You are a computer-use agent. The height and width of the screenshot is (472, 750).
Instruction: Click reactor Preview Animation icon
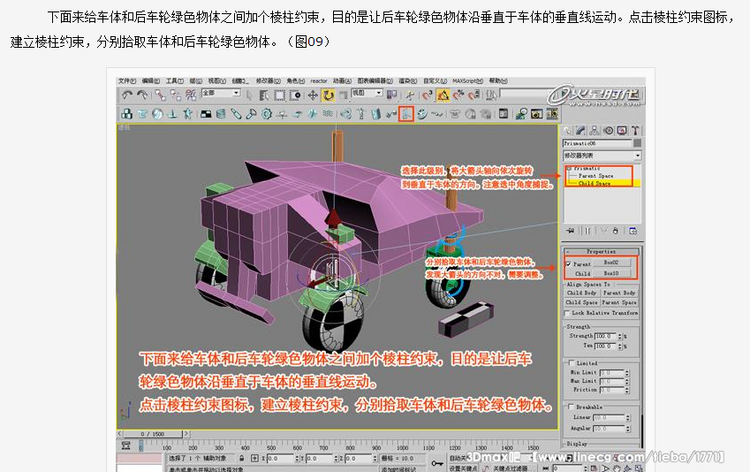[537, 114]
